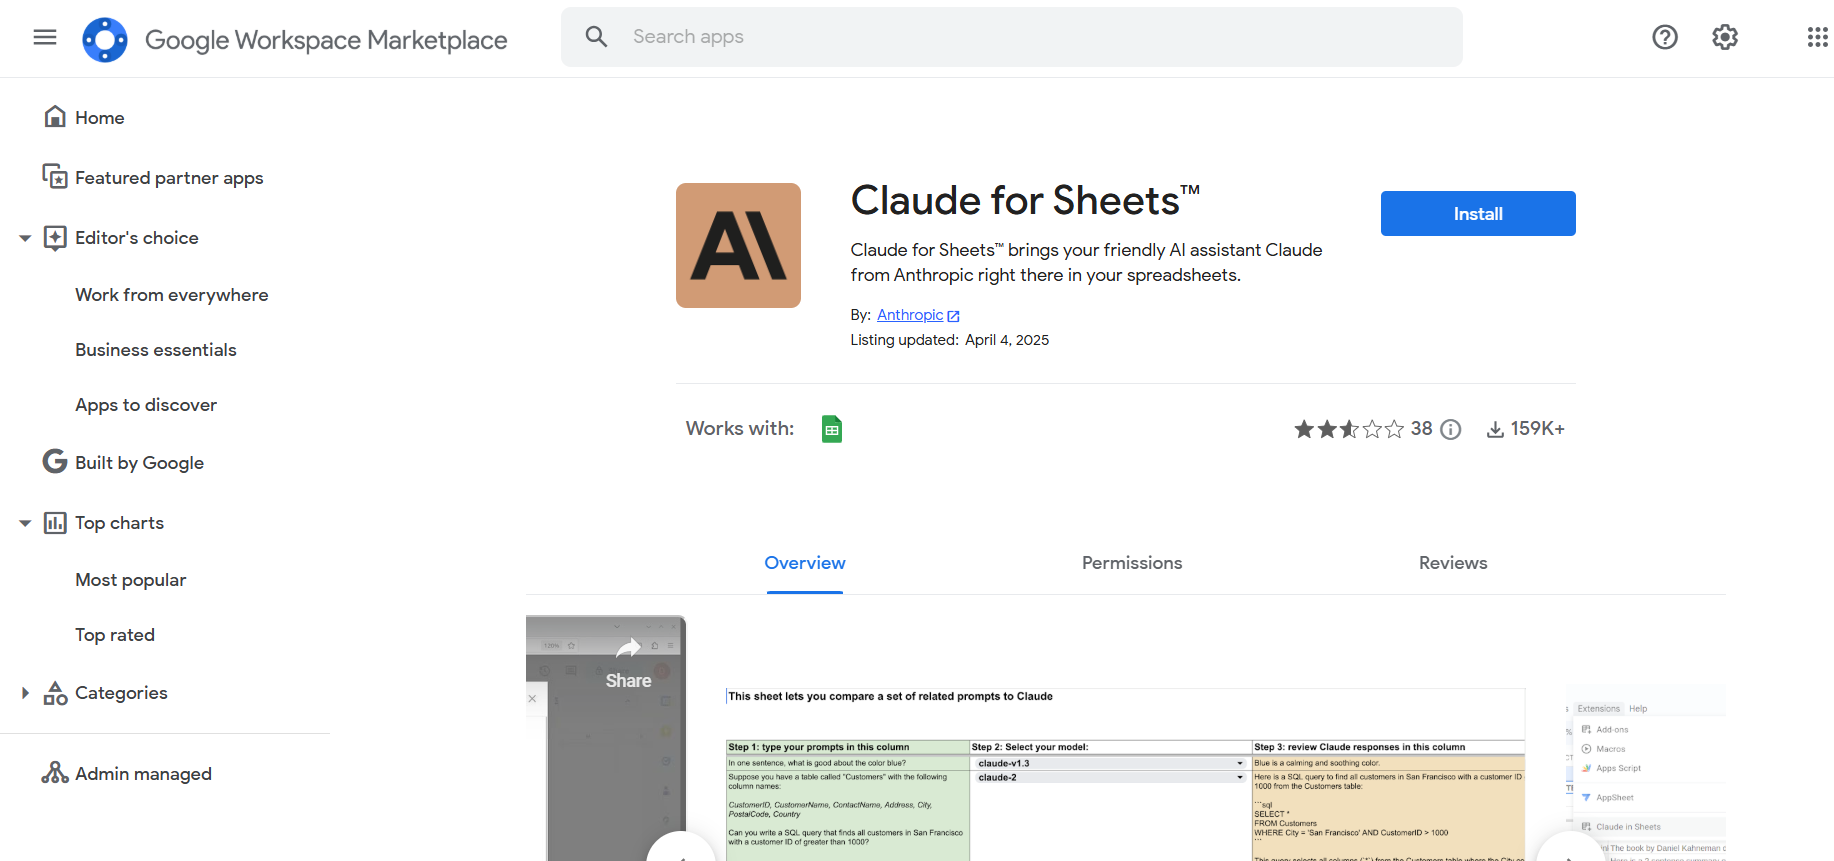Select Work from everywhere
The image size is (1834, 861).
pyautogui.click(x=172, y=295)
